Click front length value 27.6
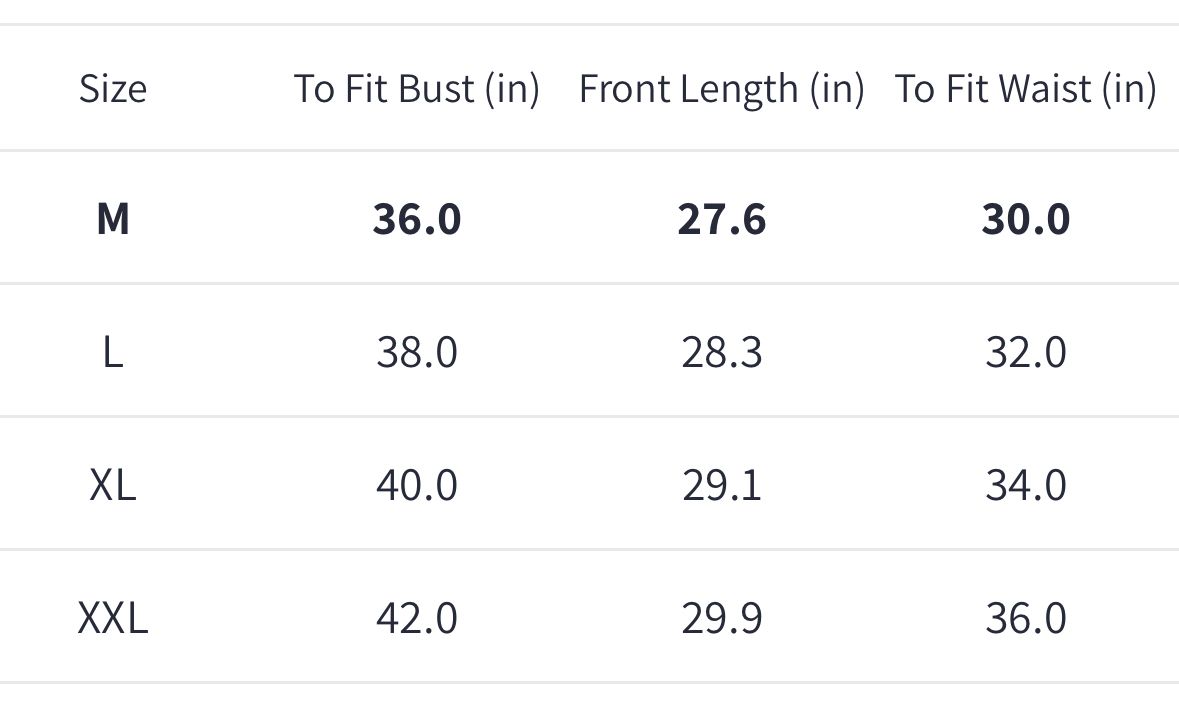Viewport: 1179px width, 709px height. [721, 218]
